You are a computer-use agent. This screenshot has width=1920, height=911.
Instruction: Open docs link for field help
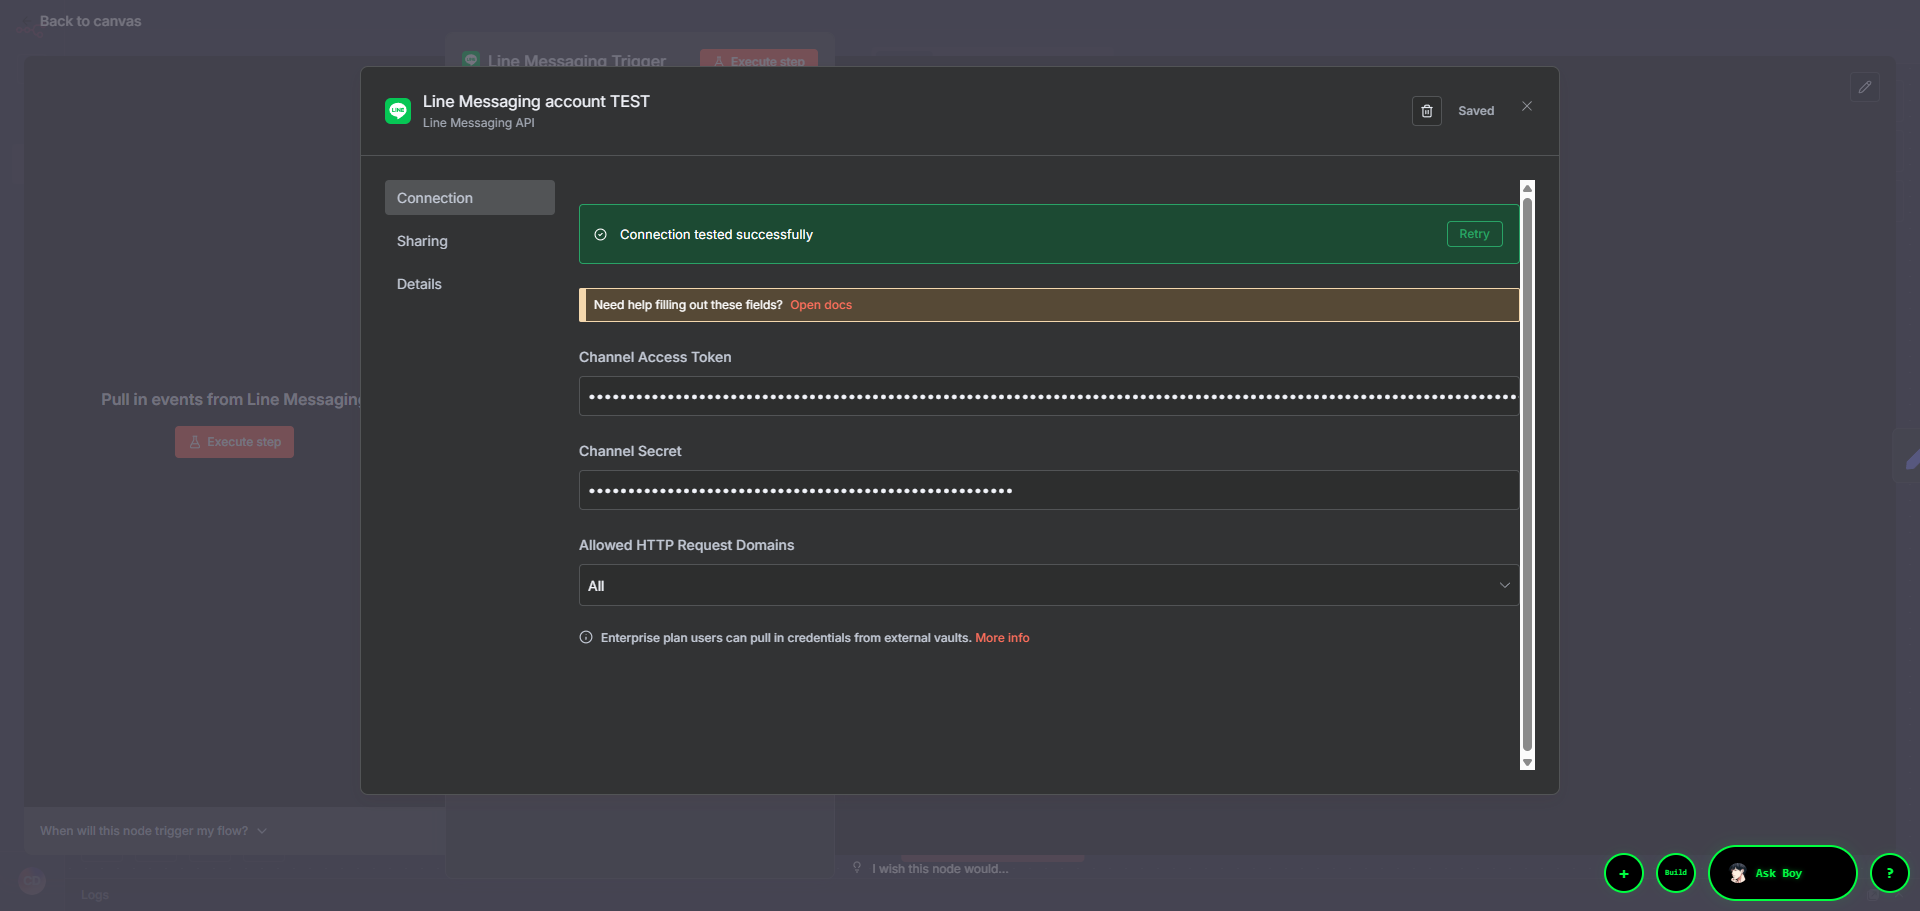click(821, 305)
